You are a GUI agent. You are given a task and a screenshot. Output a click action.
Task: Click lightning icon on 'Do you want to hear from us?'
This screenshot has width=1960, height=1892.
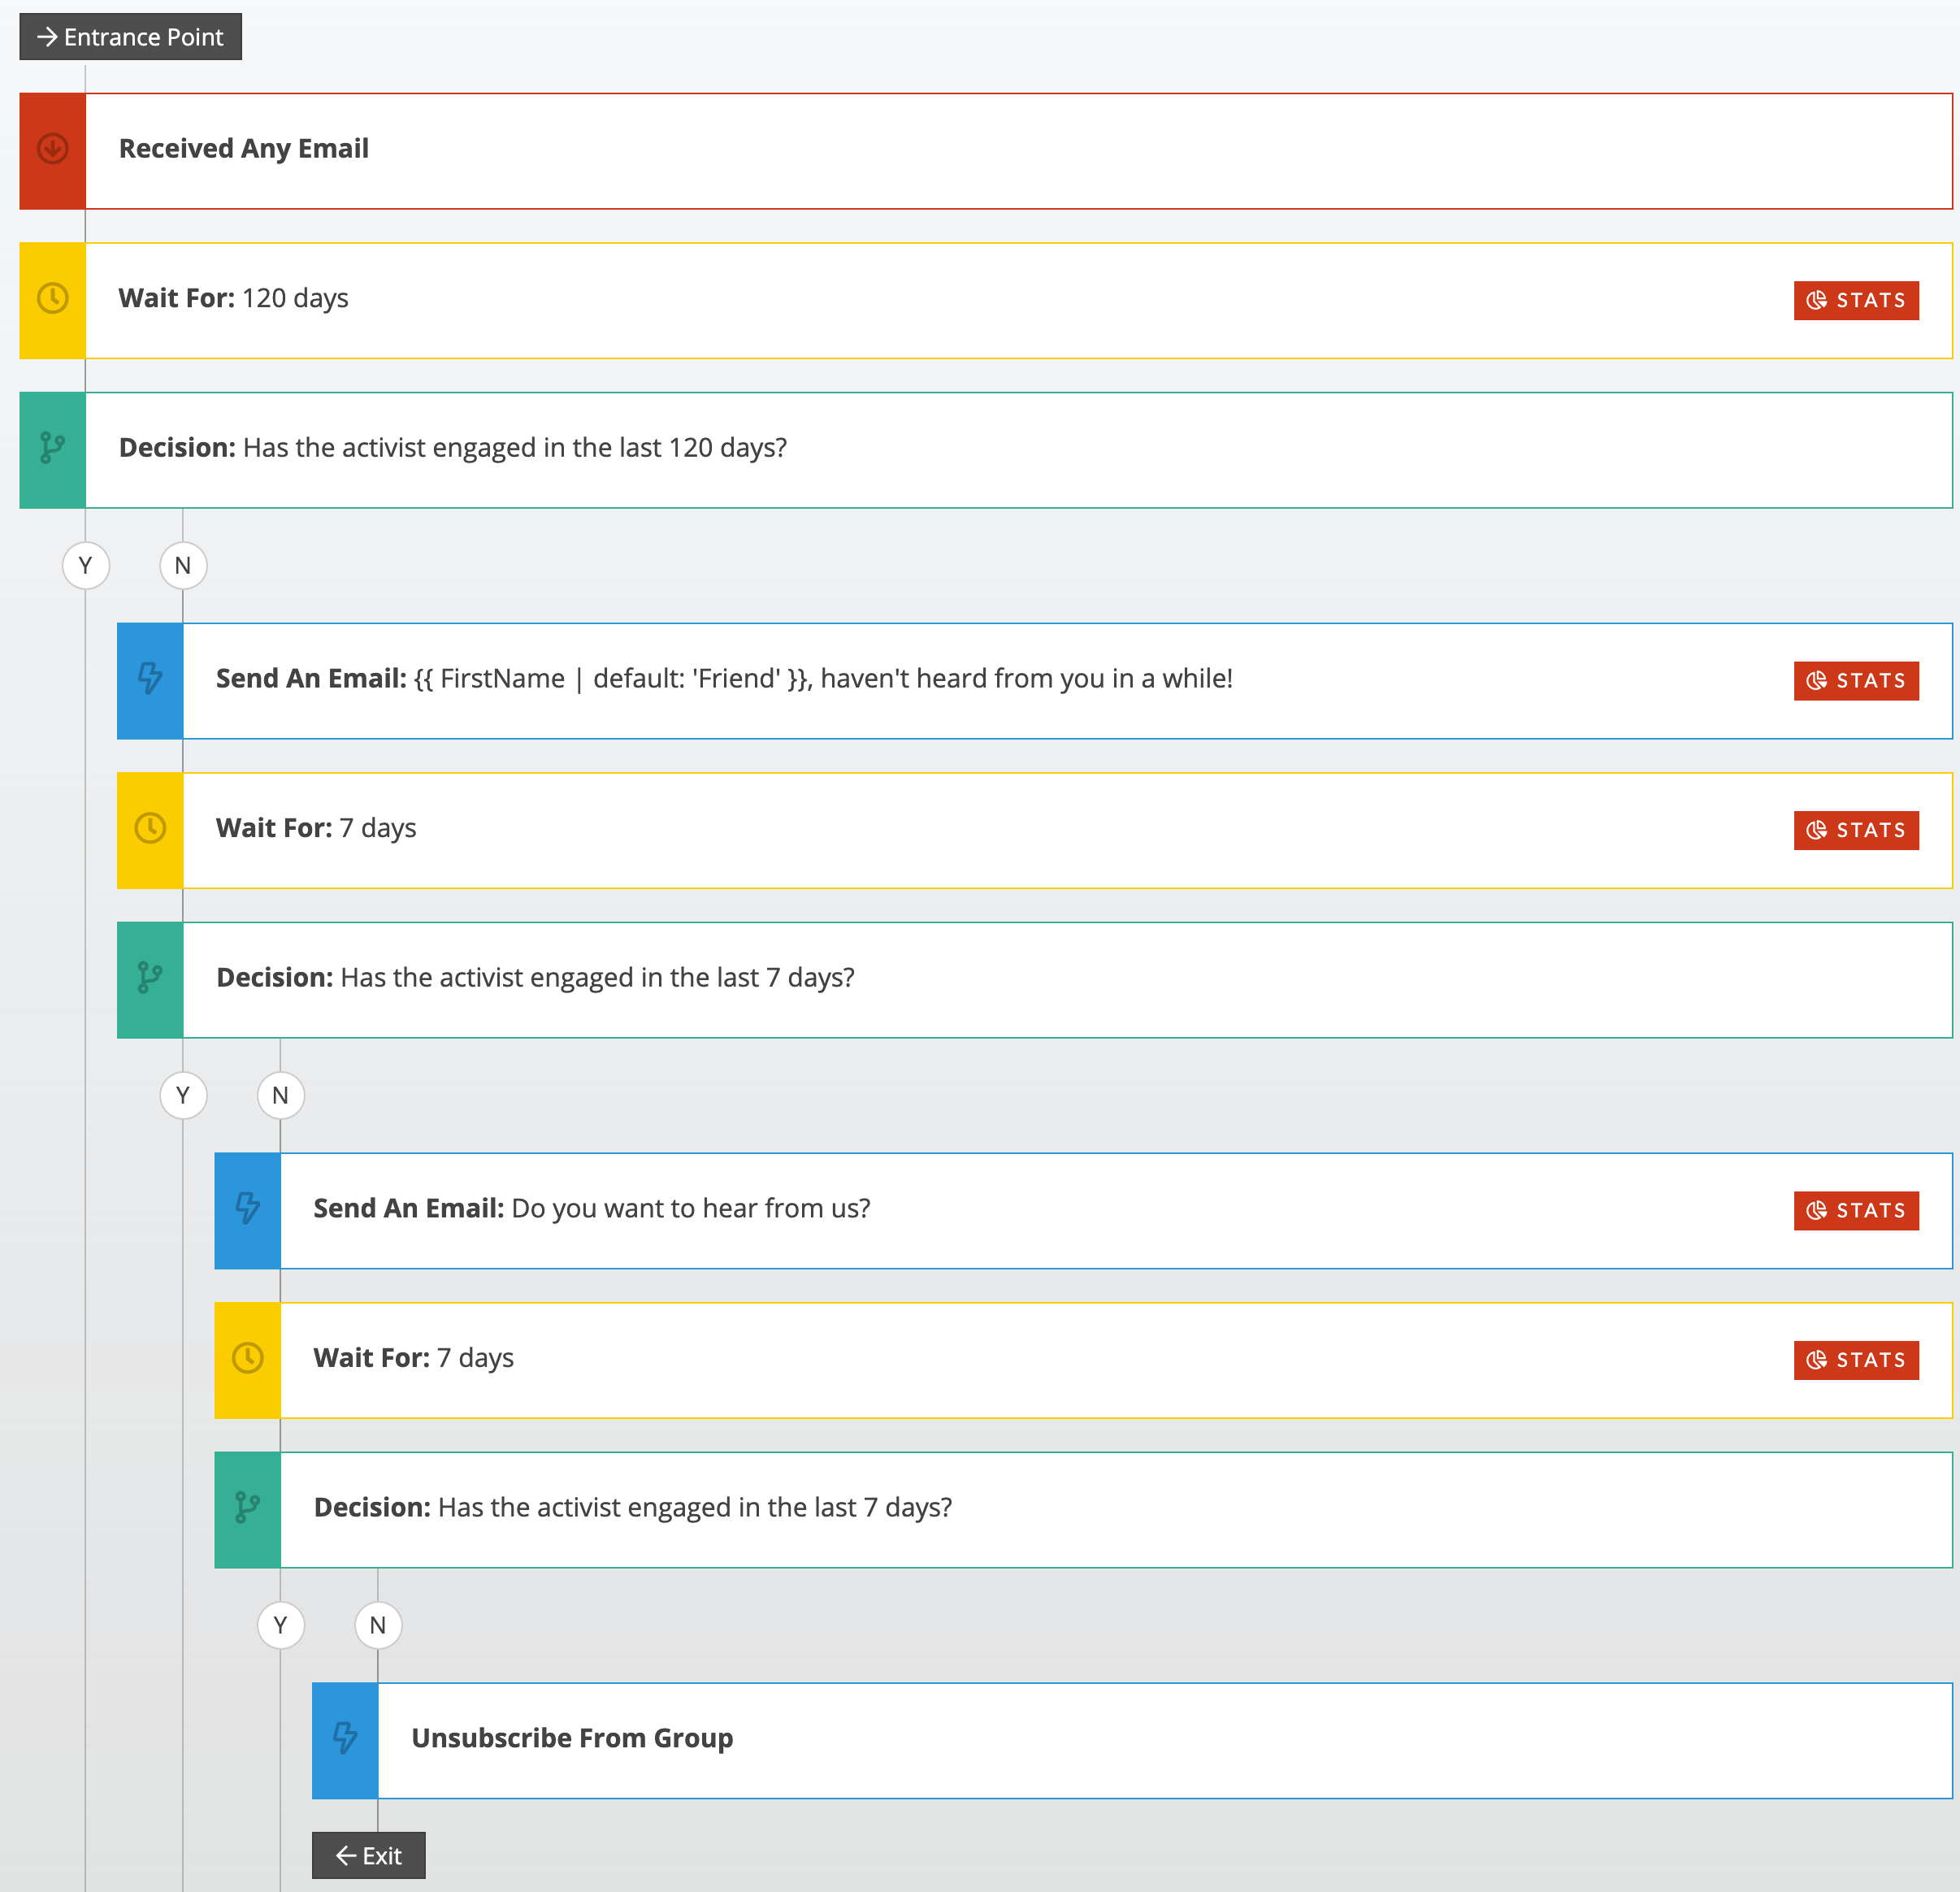point(248,1209)
